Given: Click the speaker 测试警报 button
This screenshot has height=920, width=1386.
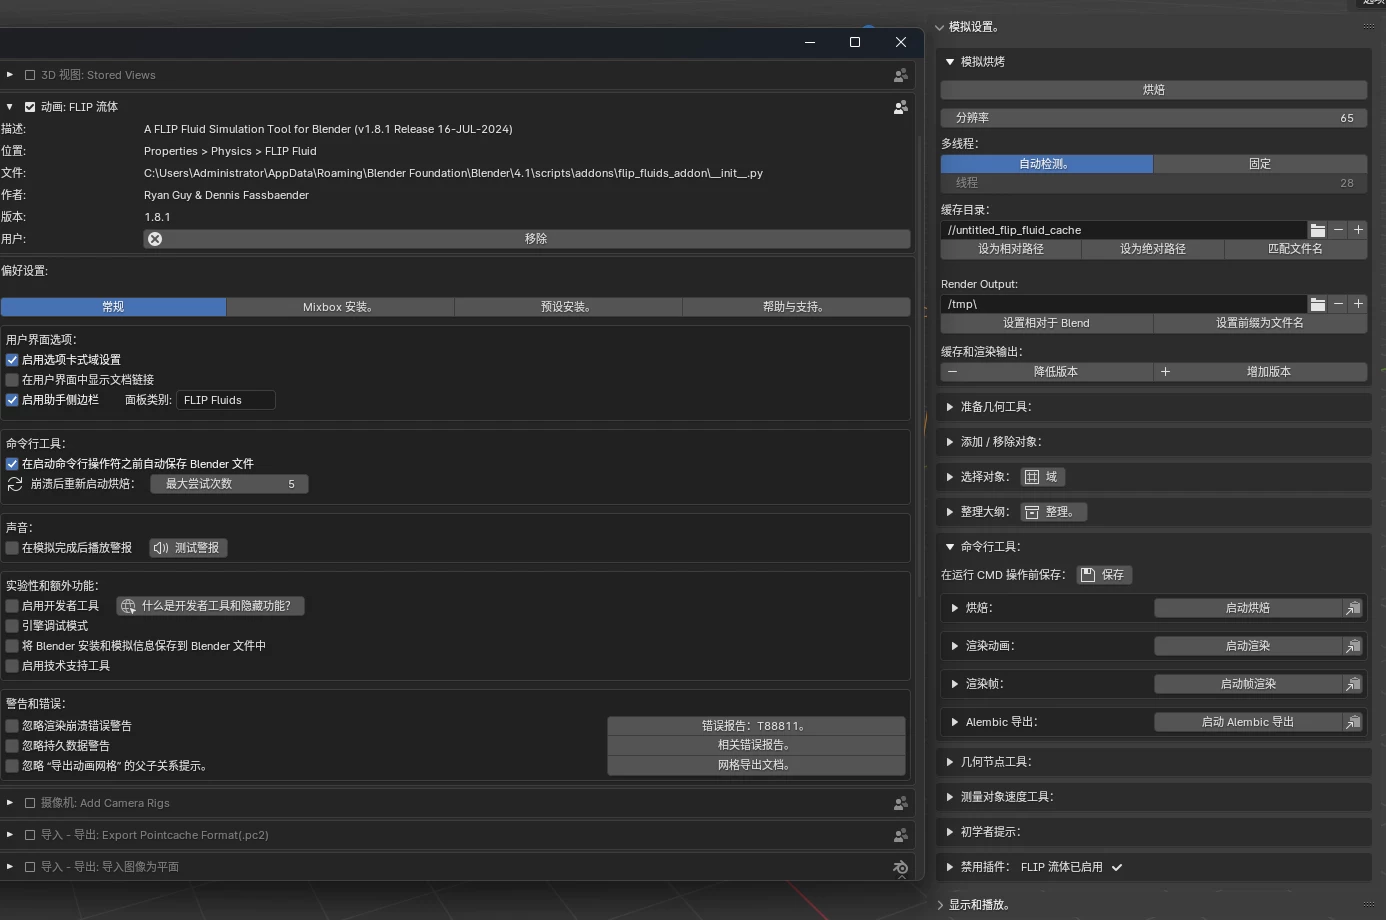Looking at the screenshot, I should pyautogui.click(x=188, y=548).
